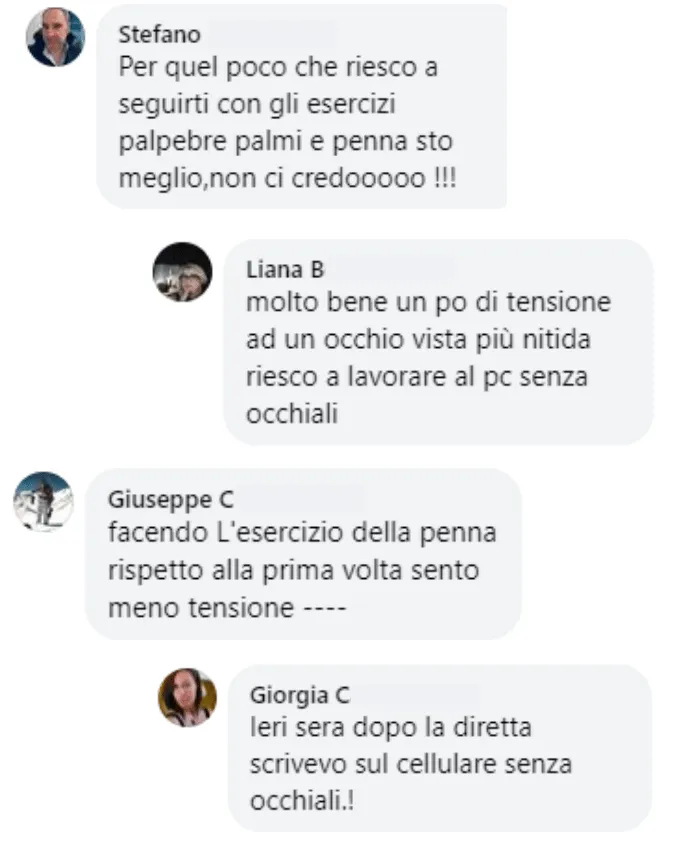Click the text 'occhiali.!' in Giorgia's comment
Screen dimensions: 675x844
(303, 802)
